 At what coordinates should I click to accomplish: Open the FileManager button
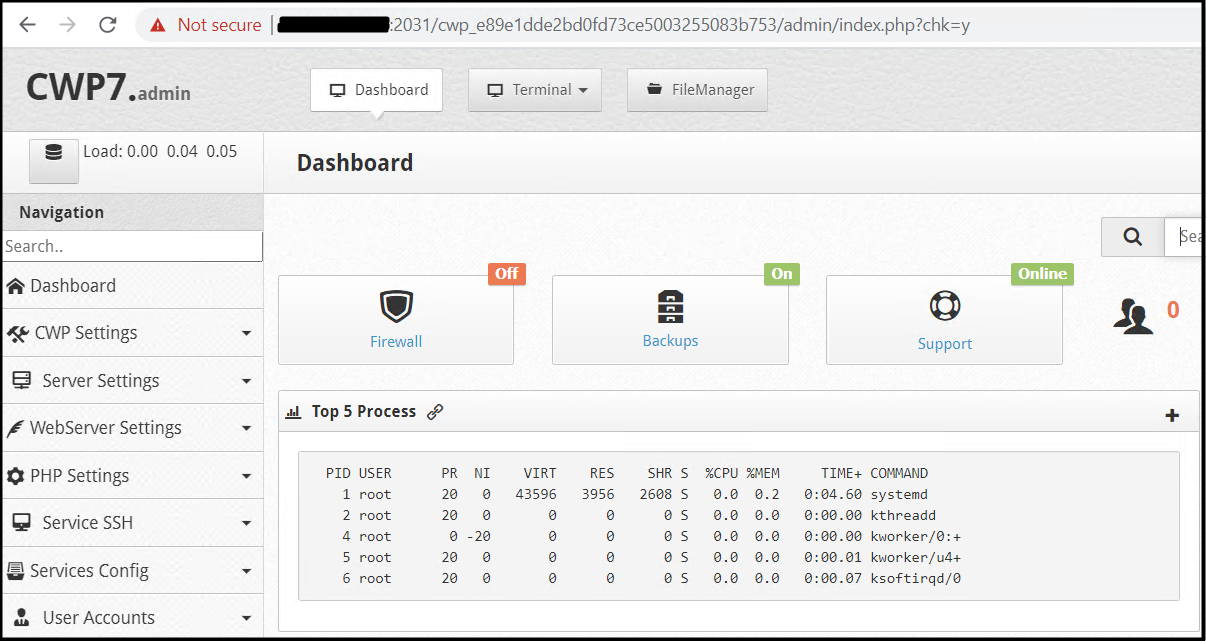[697, 90]
